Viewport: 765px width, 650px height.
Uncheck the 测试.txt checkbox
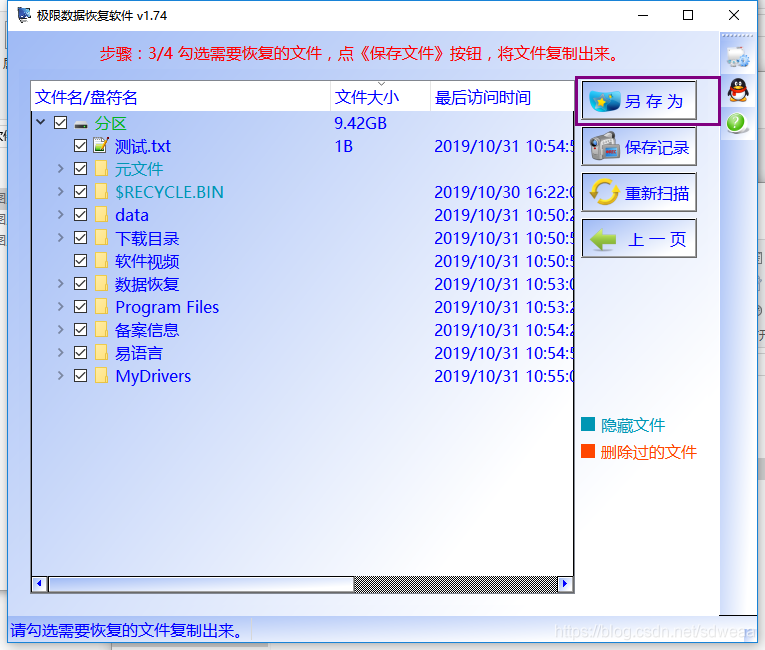pyautogui.click(x=81, y=145)
